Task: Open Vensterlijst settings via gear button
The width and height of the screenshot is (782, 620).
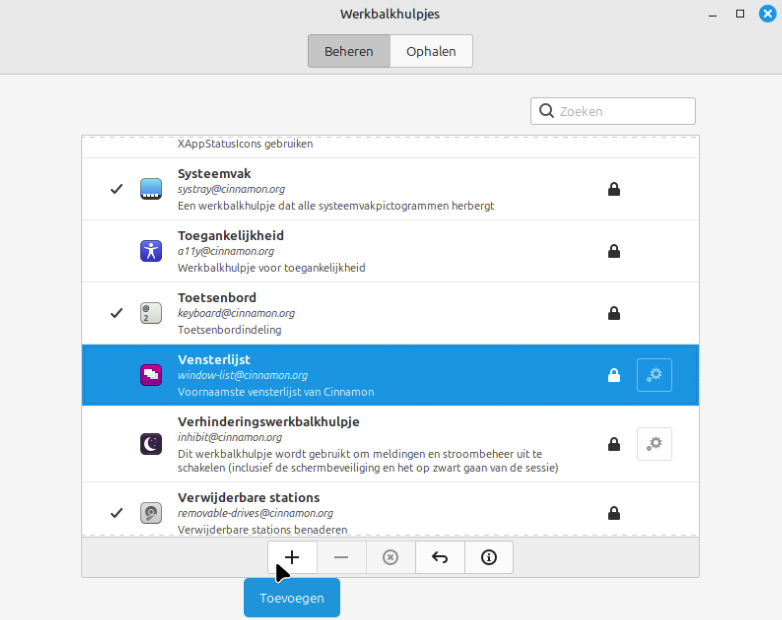Action: (654, 375)
